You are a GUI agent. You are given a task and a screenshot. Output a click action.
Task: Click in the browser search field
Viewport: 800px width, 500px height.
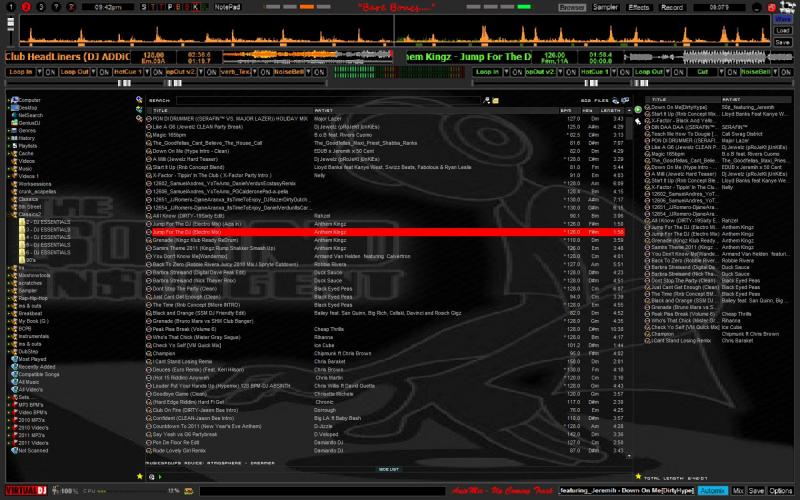[x=328, y=101]
